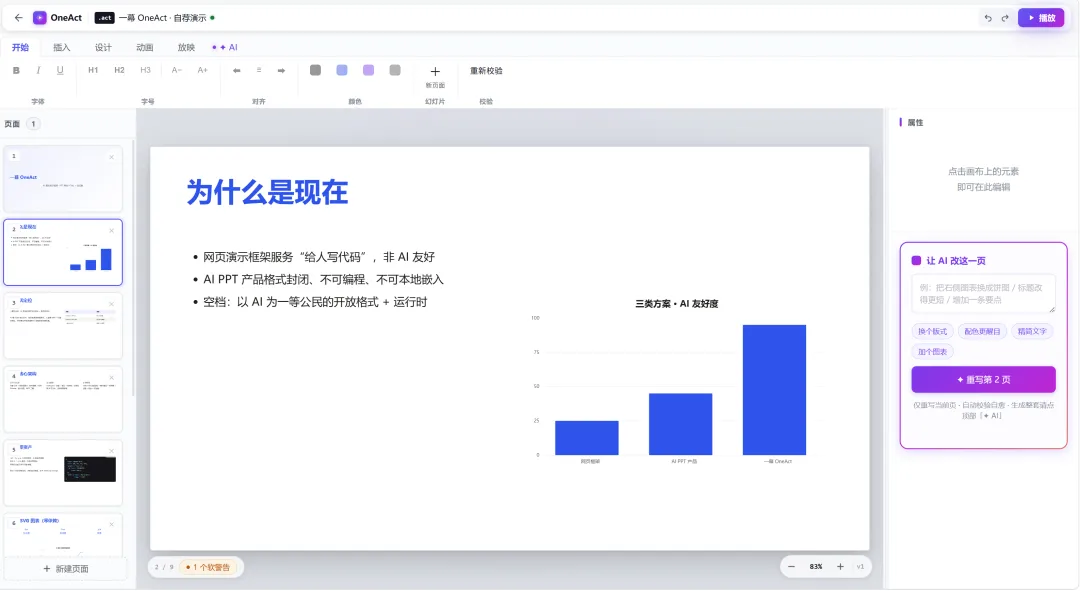Image resolution: width=1080 pixels, height=591 pixels.
Task: Open the 1 个软警告 warning badge
Action: pos(210,568)
